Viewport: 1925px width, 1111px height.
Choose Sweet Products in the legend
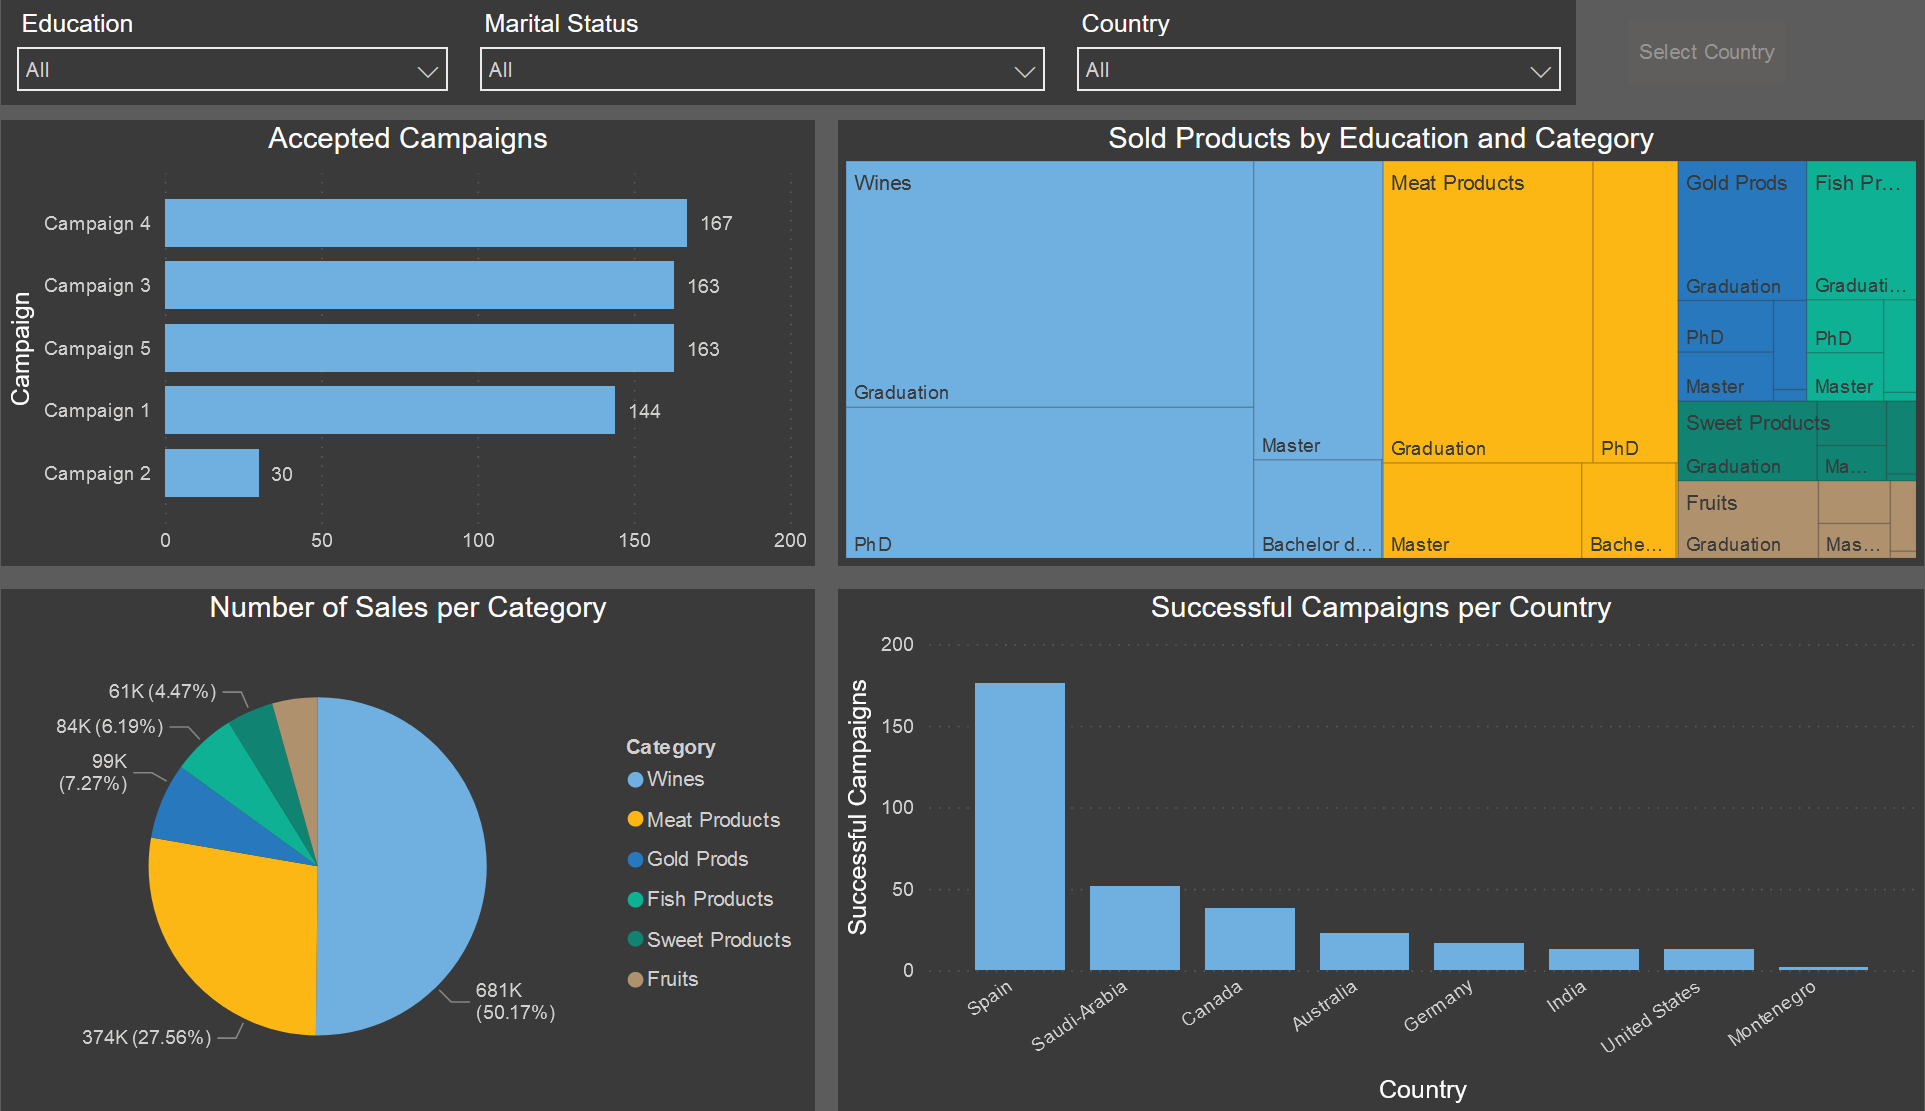coord(718,940)
